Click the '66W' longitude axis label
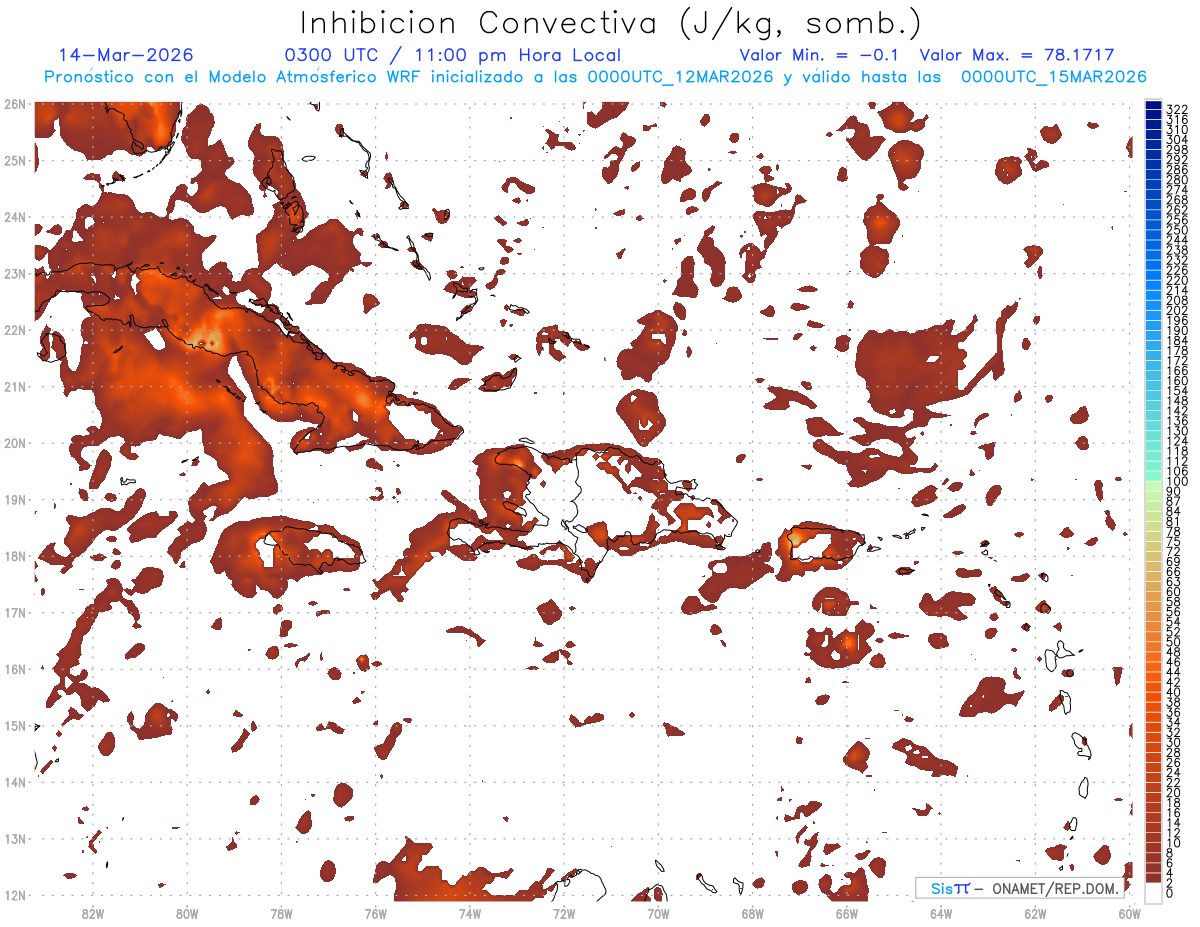Viewport: 1200px width, 927px height. pos(846,913)
